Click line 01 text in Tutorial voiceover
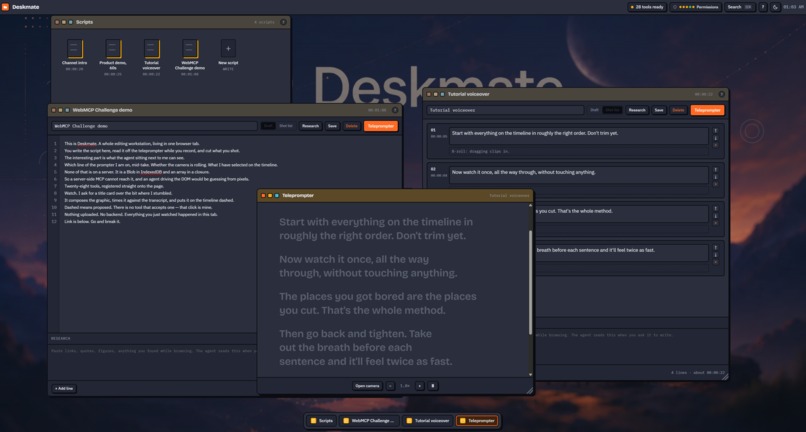The image size is (806, 432). (578, 136)
